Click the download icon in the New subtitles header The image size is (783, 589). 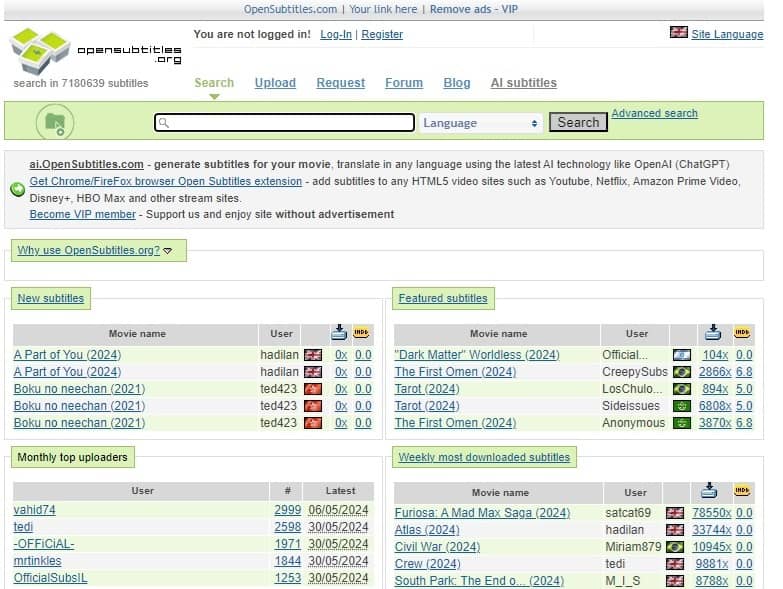(x=339, y=332)
